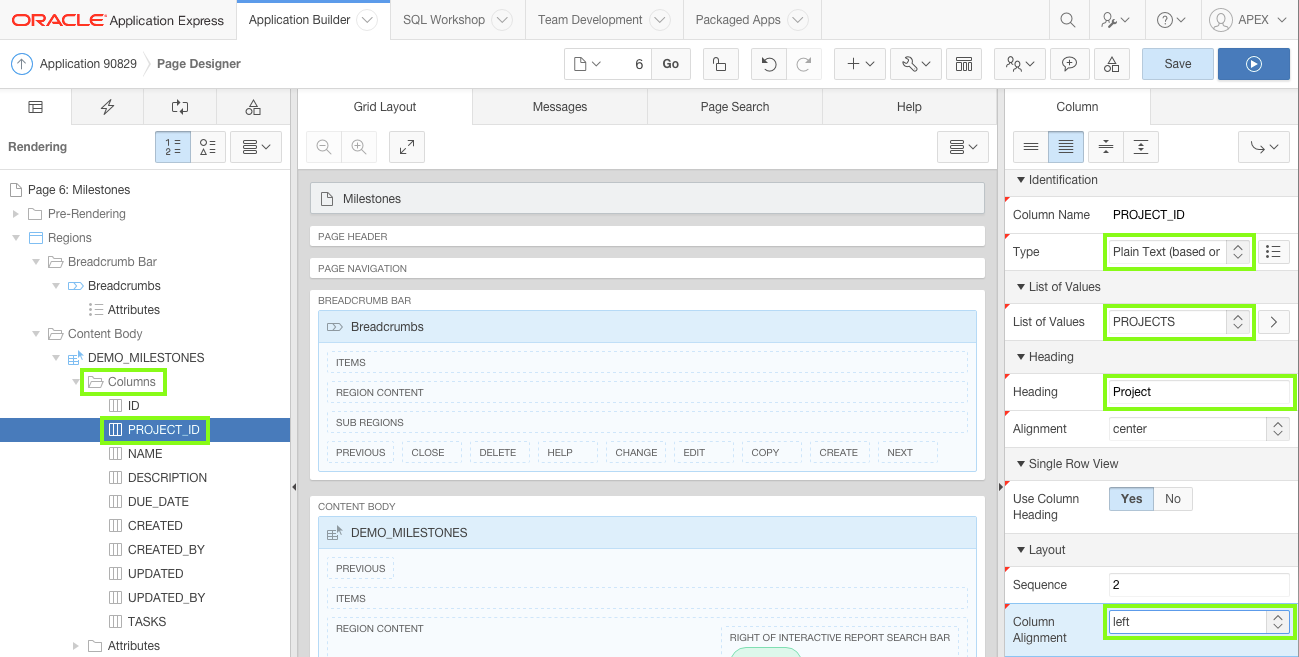Expand the Grid Layout to fullscreen icon
This screenshot has height=657, width=1299.
(x=406, y=147)
